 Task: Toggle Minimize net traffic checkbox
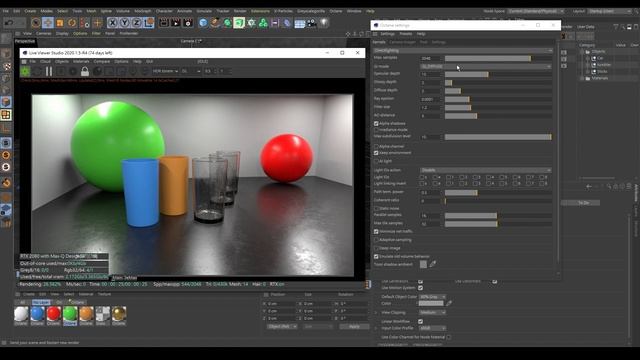point(376,231)
